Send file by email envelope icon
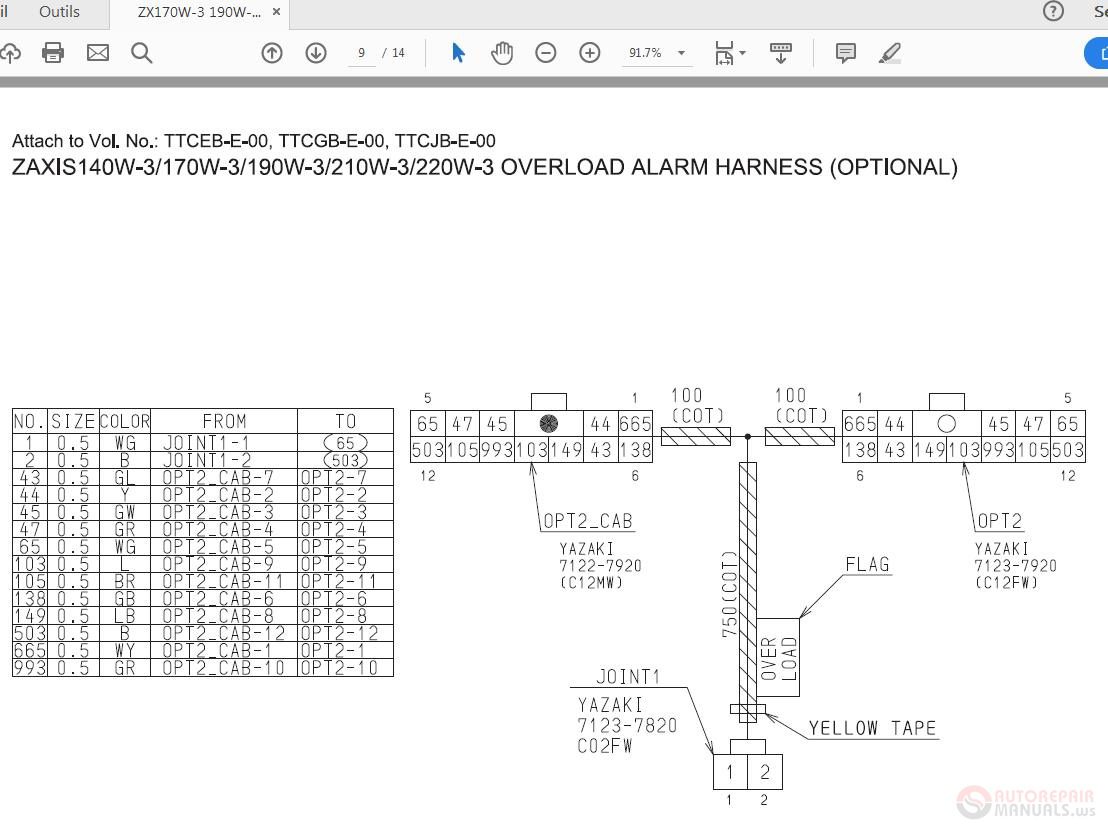 (98, 53)
